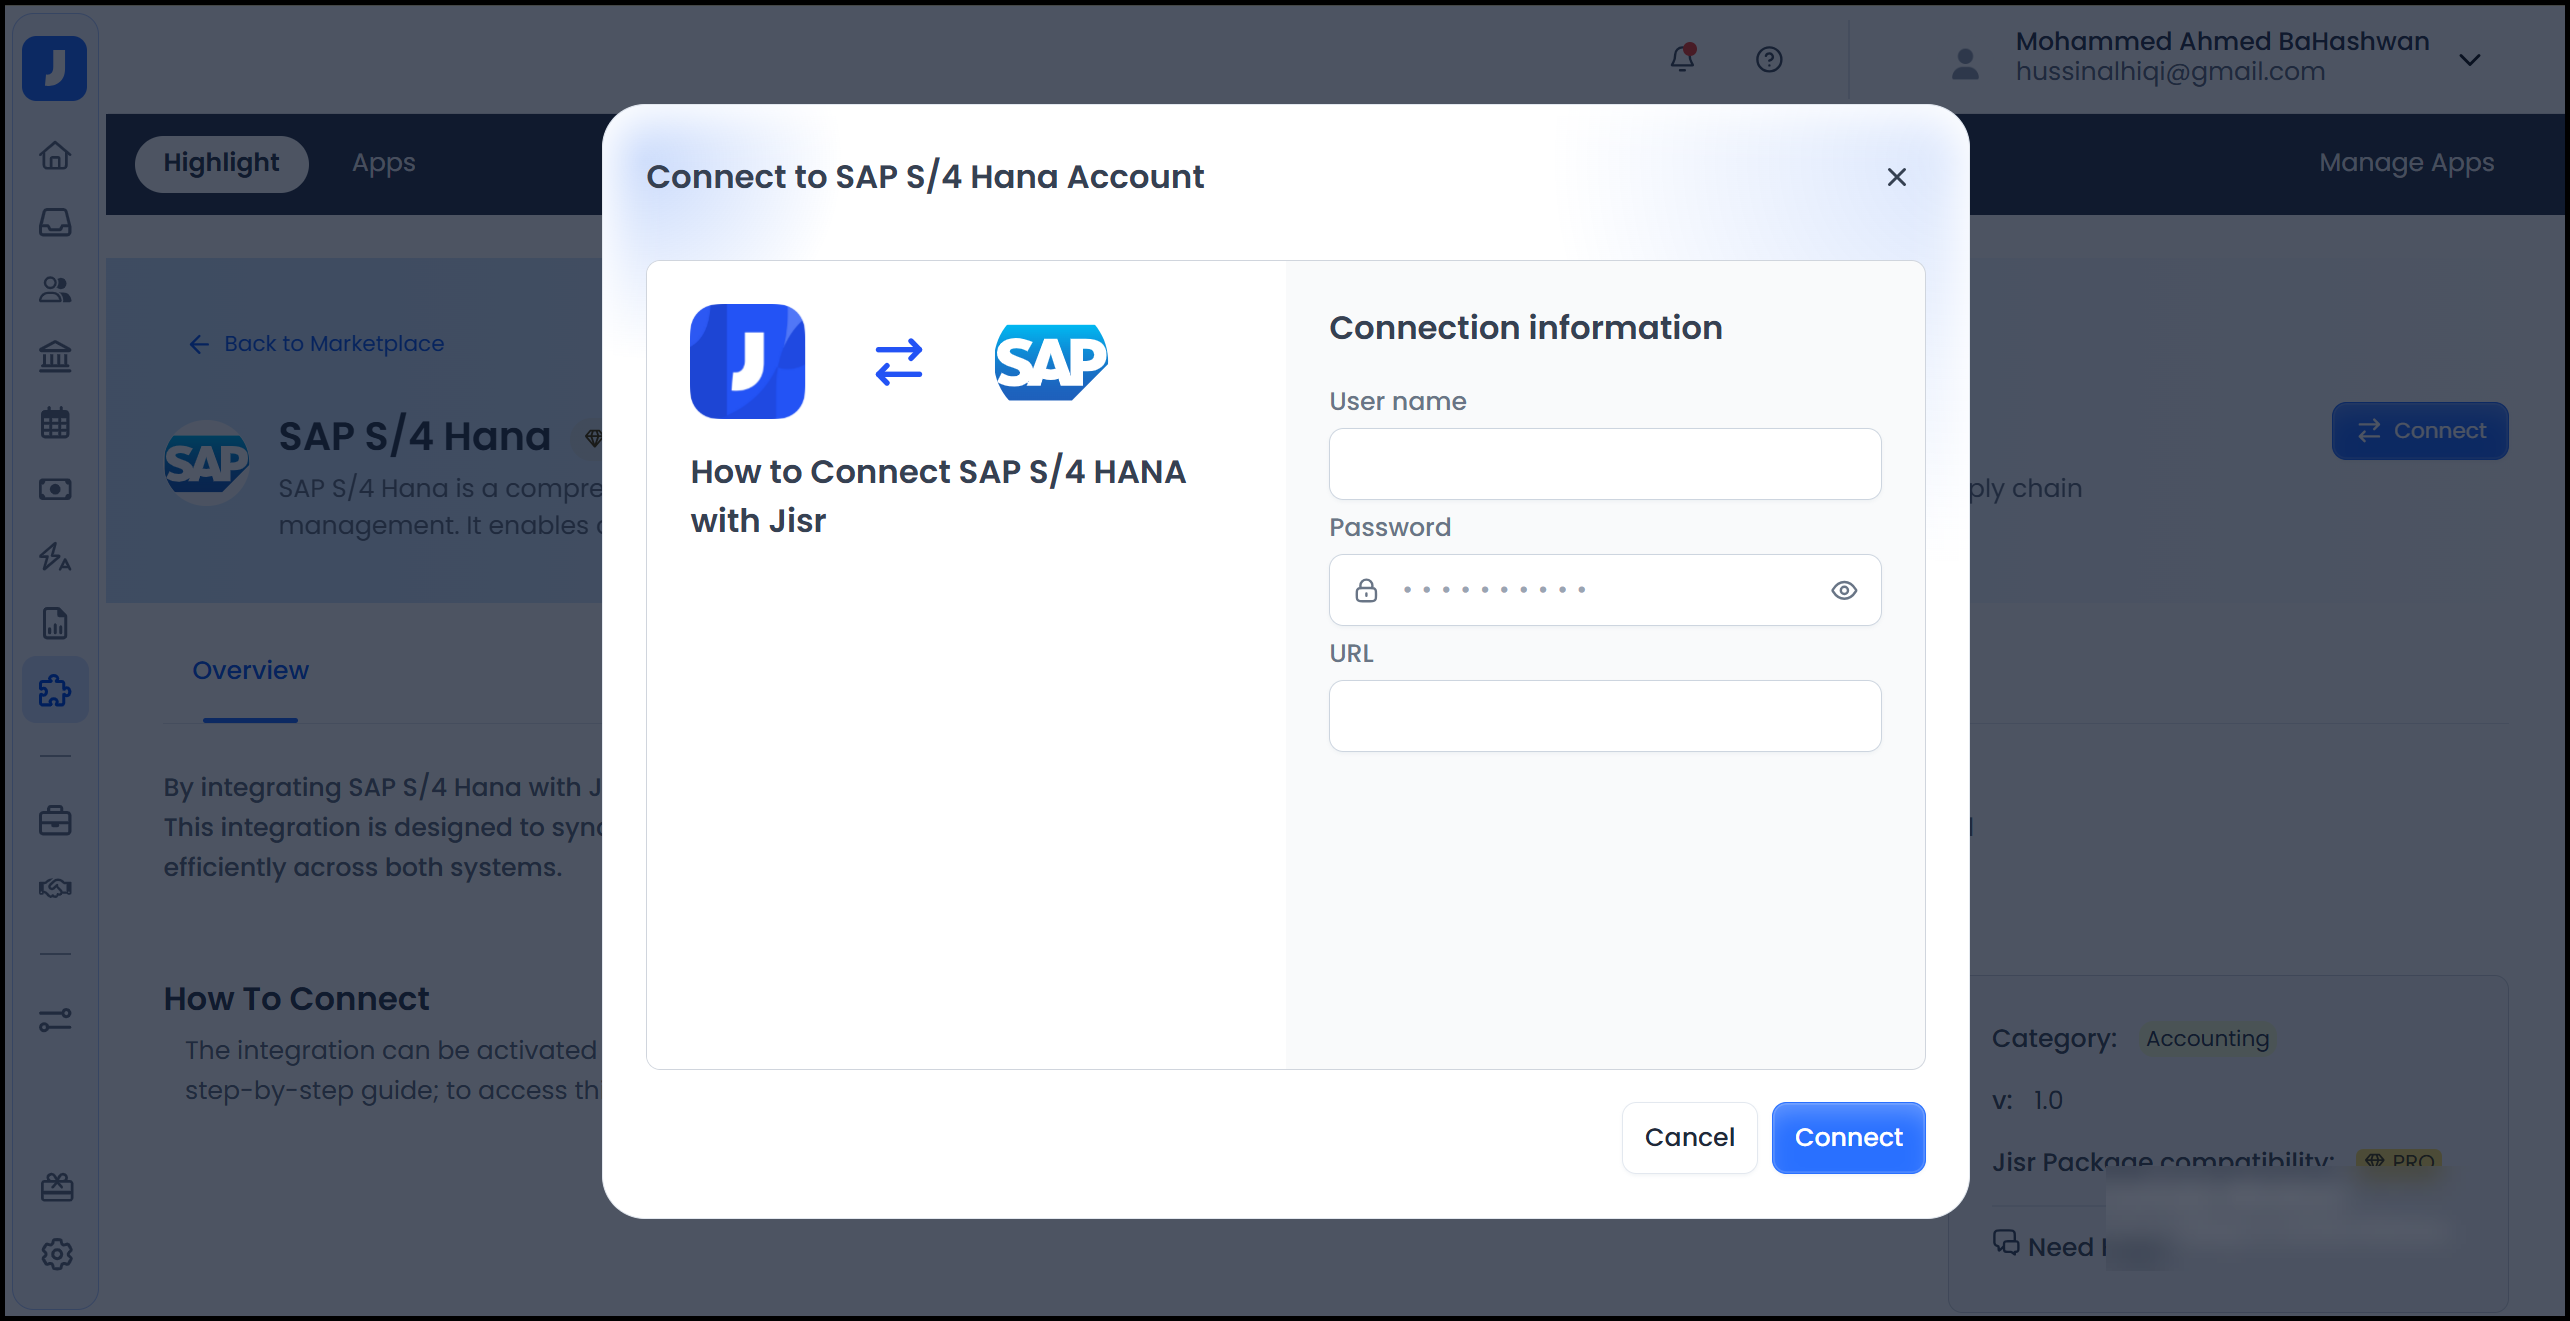
Task: Open the notifications bell
Action: (x=1683, y=59)
